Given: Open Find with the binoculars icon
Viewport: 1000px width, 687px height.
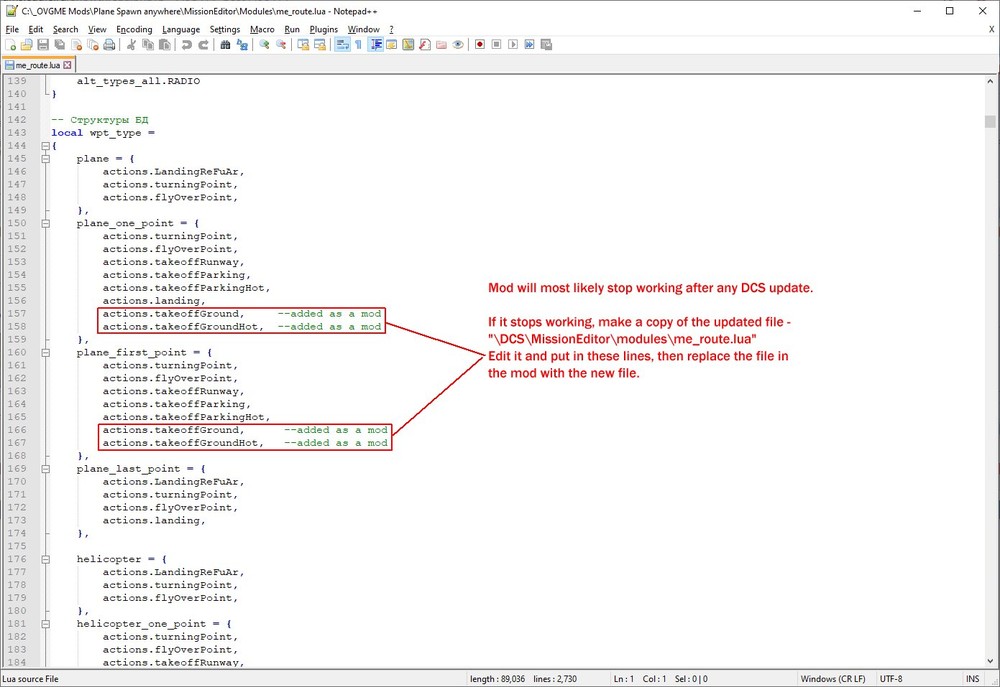Looking at the screenshot, I should coord(226,45).
